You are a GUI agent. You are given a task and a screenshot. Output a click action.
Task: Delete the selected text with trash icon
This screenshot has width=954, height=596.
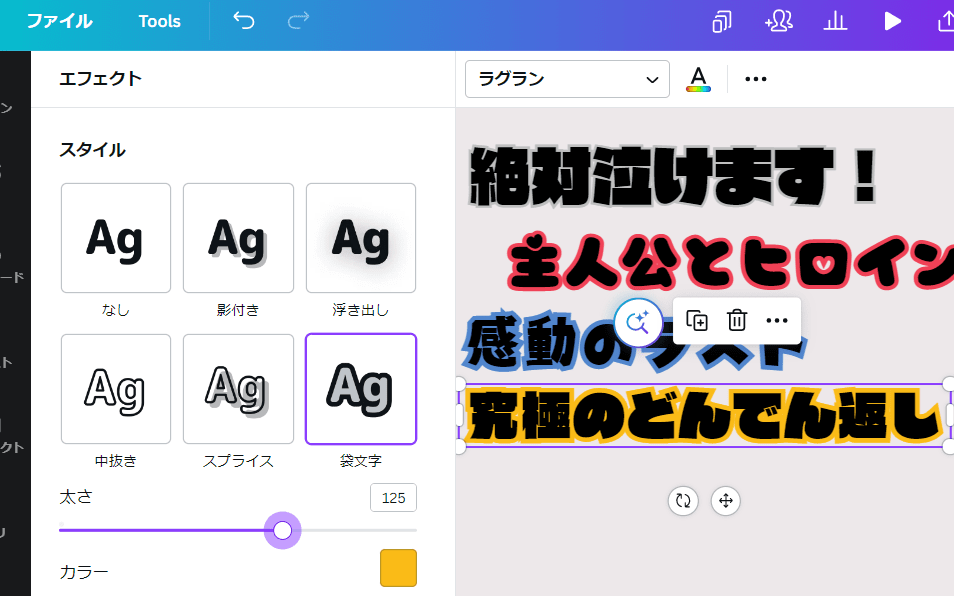(737, 321)
